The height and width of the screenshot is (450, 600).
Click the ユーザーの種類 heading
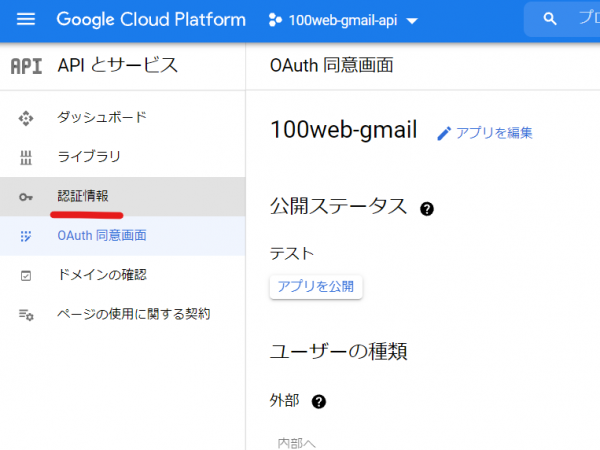(x=338, y=351)
